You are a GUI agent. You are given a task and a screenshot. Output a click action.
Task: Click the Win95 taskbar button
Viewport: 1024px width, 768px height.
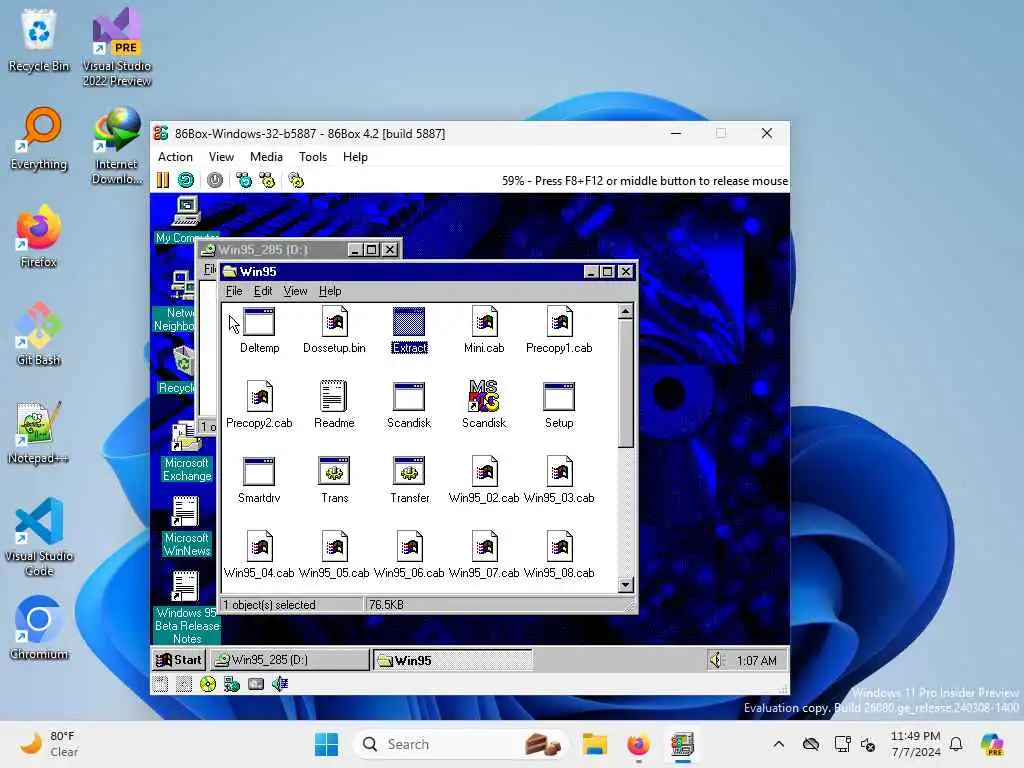(x=453, y=660)
